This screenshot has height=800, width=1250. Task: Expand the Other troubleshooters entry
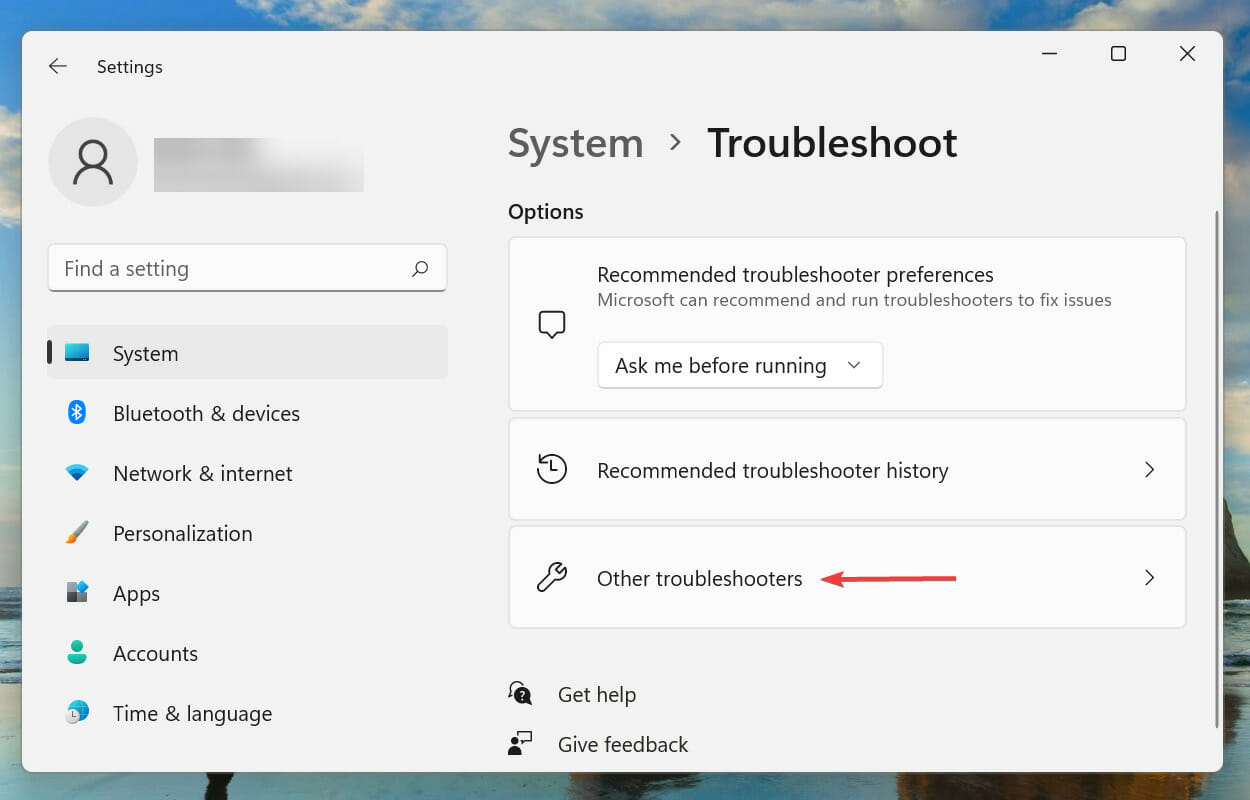coord(847,577)
